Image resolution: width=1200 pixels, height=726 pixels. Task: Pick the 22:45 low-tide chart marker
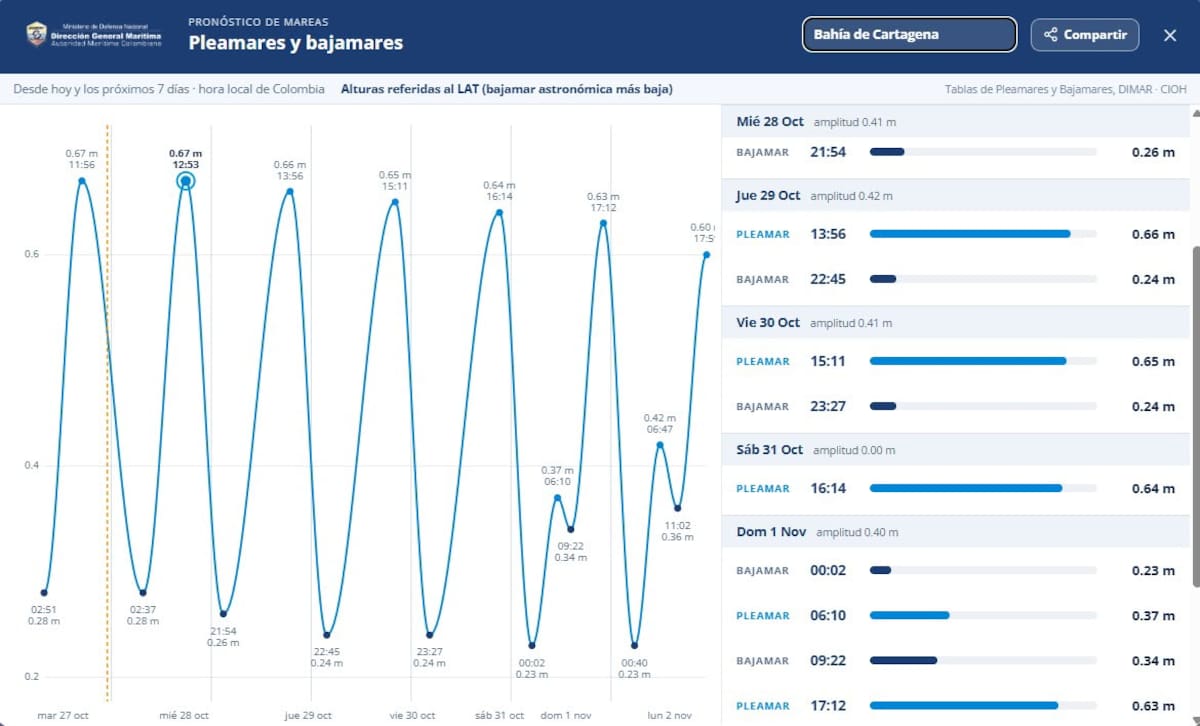coord(326,635)
